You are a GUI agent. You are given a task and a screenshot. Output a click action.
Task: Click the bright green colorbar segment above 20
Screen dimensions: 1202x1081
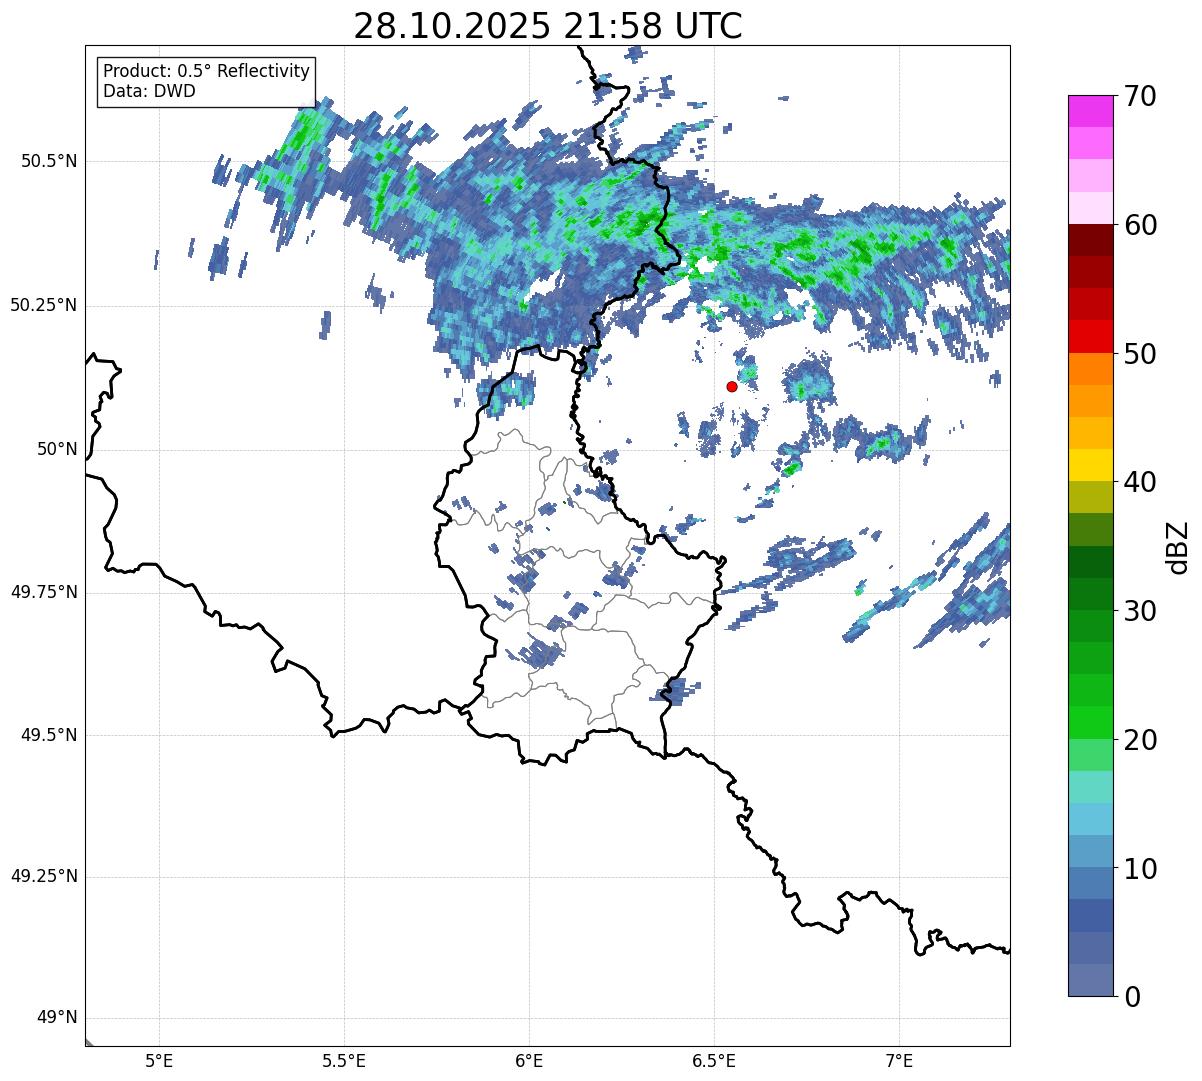(x=1090, y=723)
